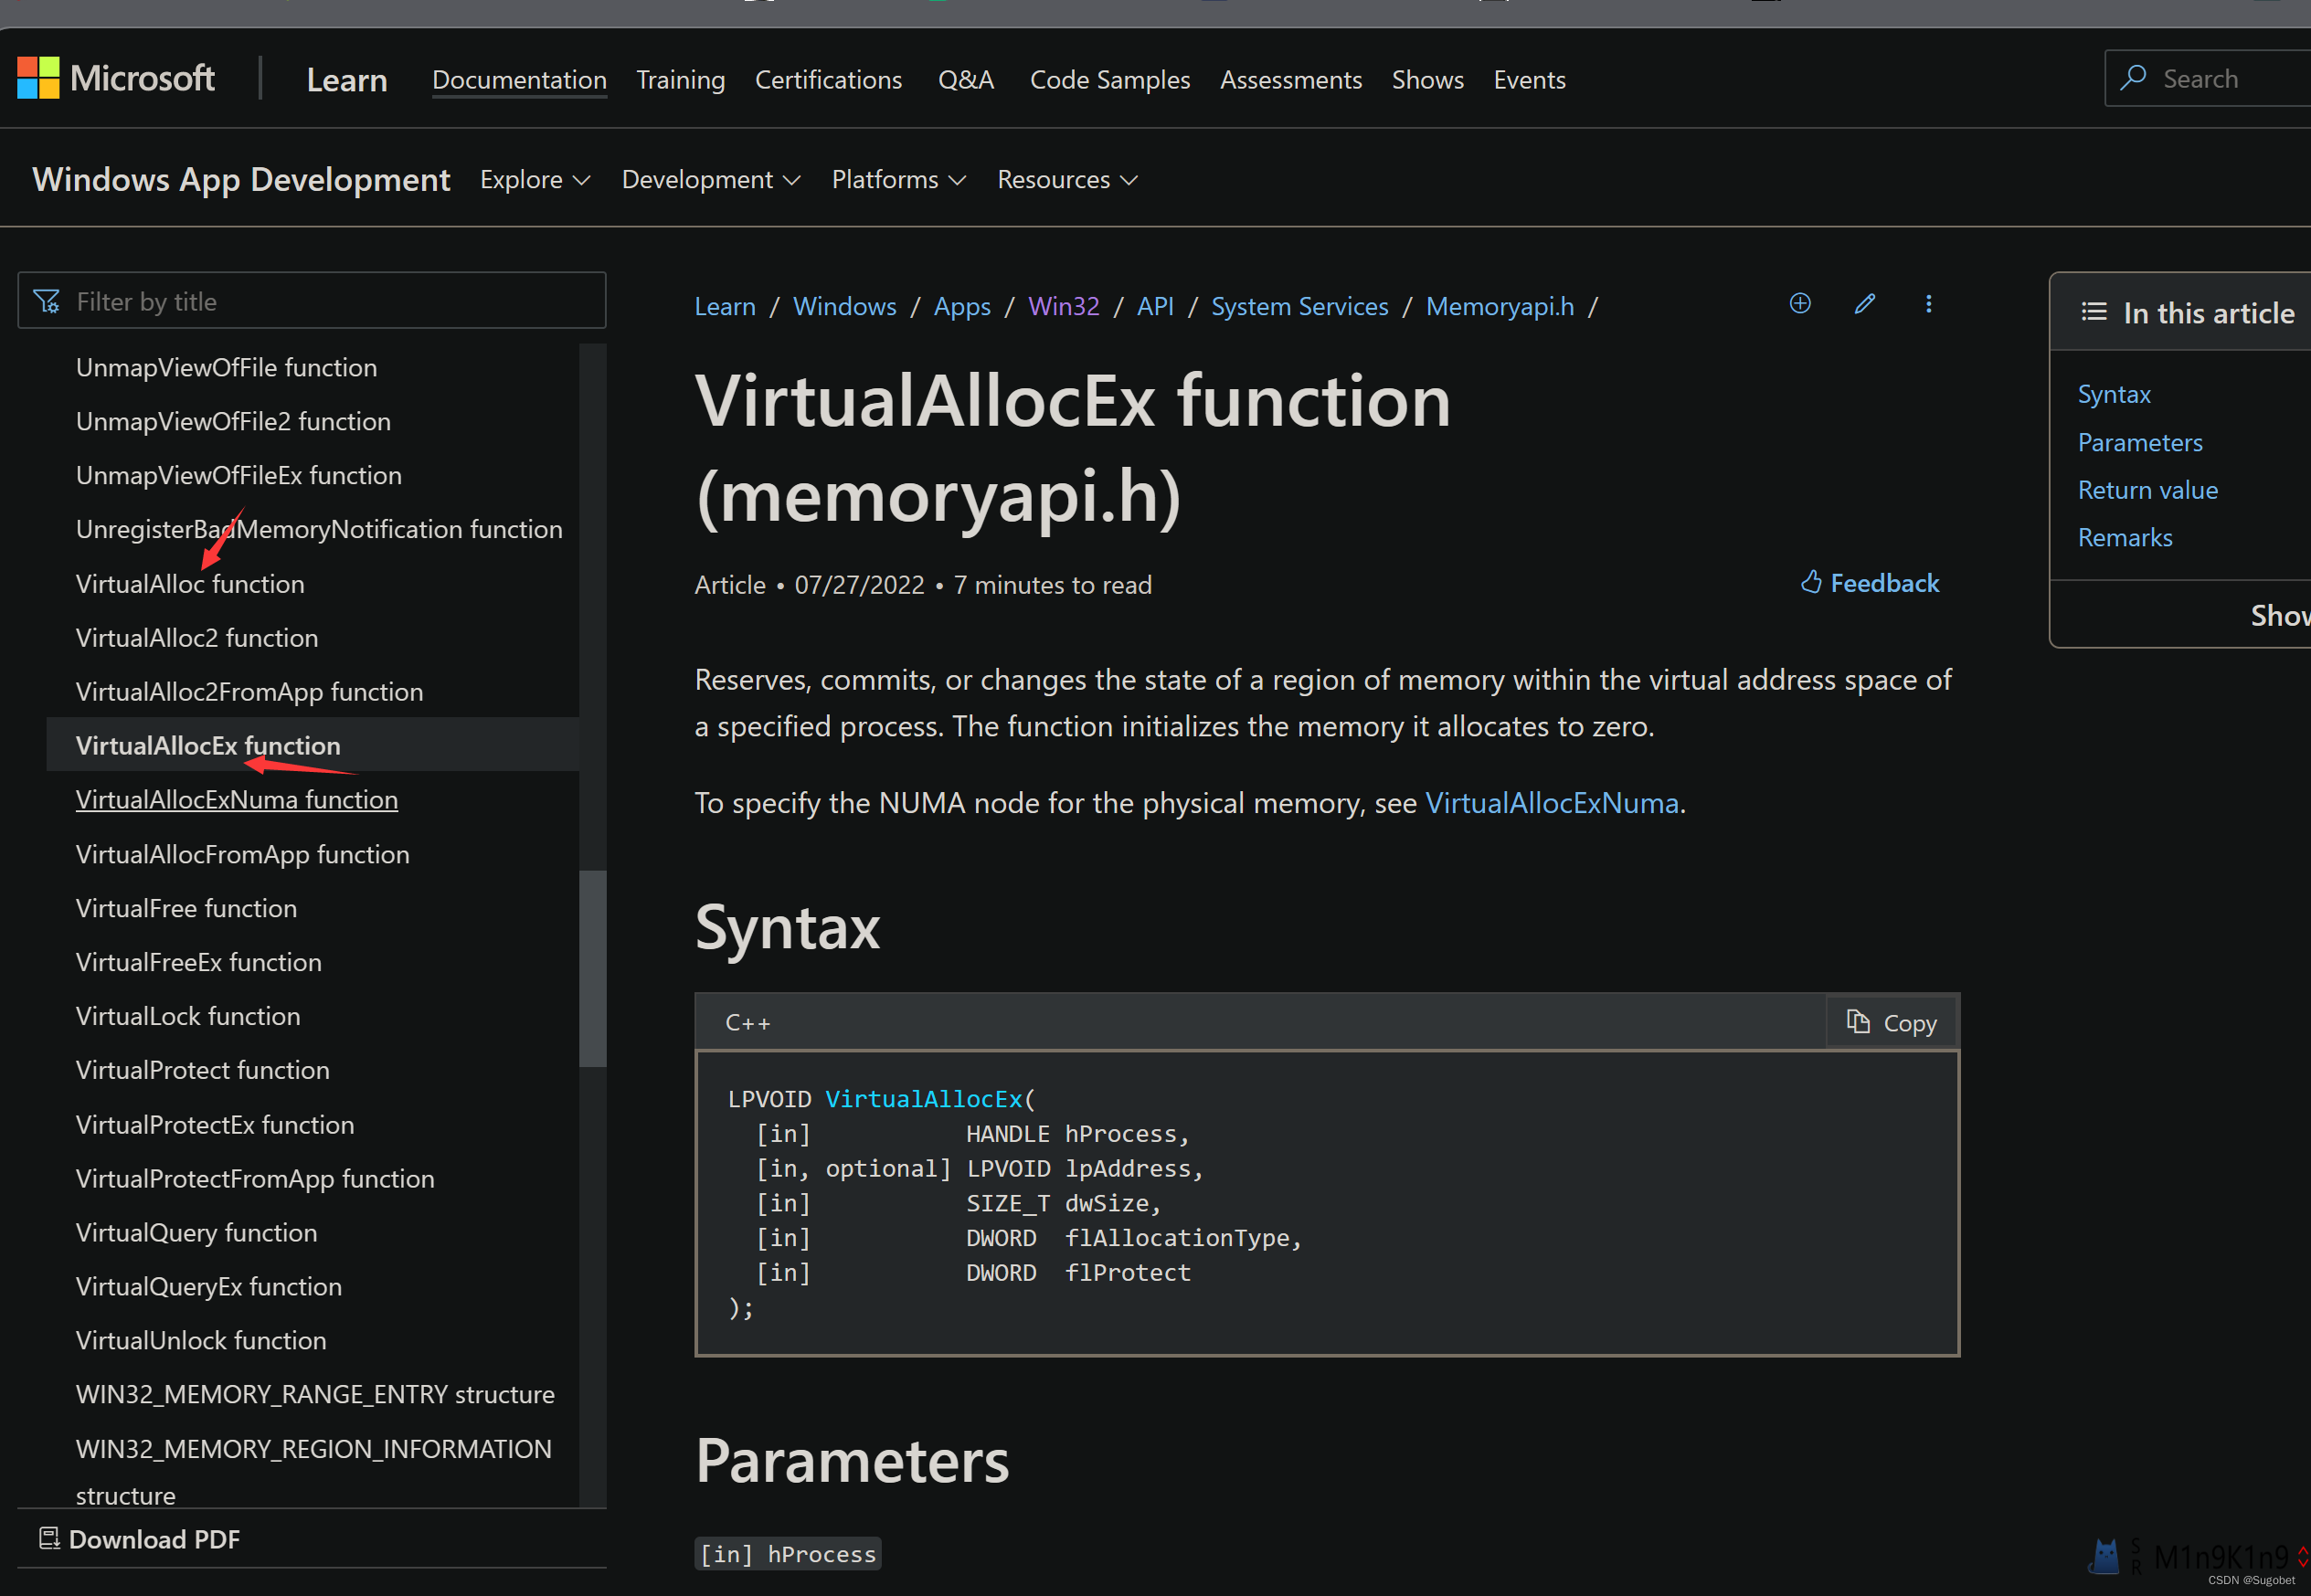Open WIN32_MEMORY_RANGE_ENTRY structure entry

coord(315,1395)
